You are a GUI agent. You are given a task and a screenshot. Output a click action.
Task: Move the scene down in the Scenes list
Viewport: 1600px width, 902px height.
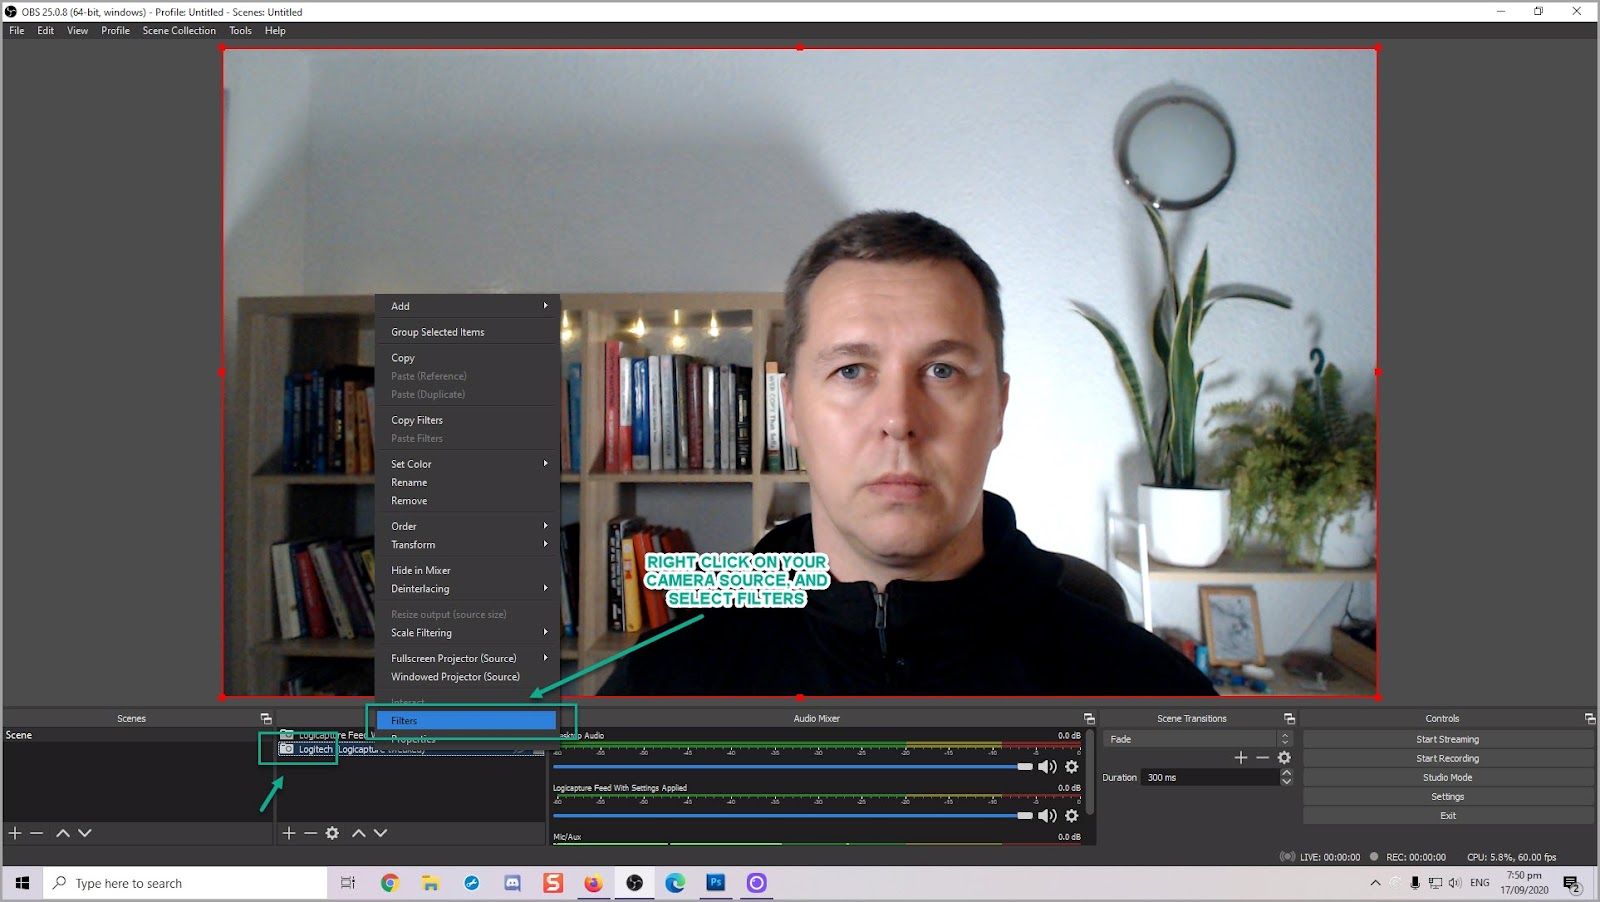85,833
